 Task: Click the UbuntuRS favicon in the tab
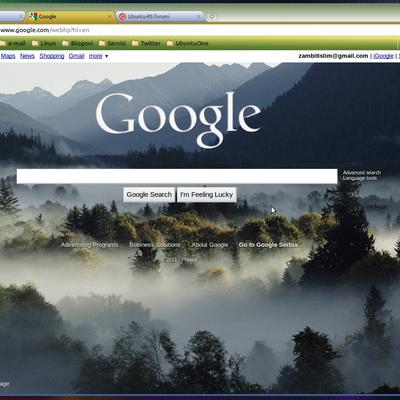click(x=122, y=16)
